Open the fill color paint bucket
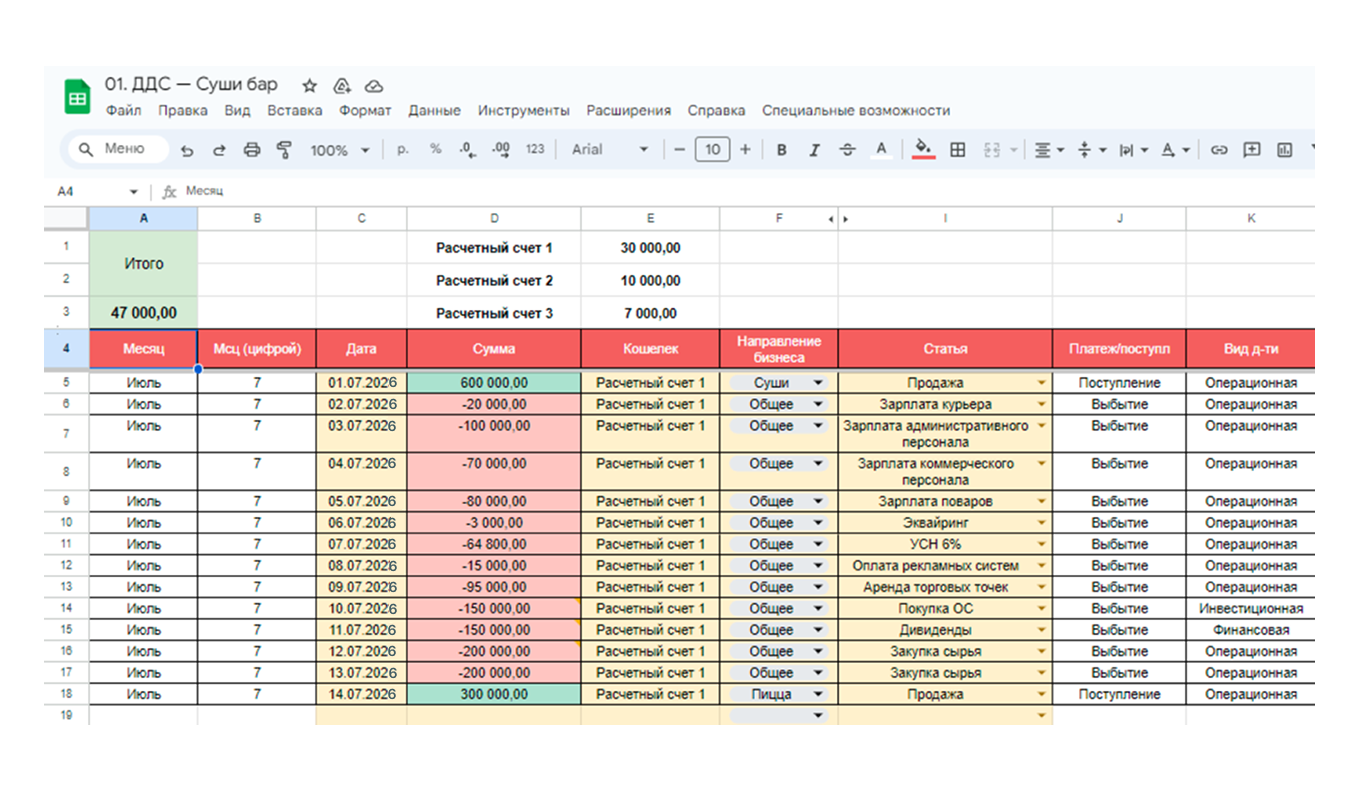The image size is (1360, 791). 923,149
